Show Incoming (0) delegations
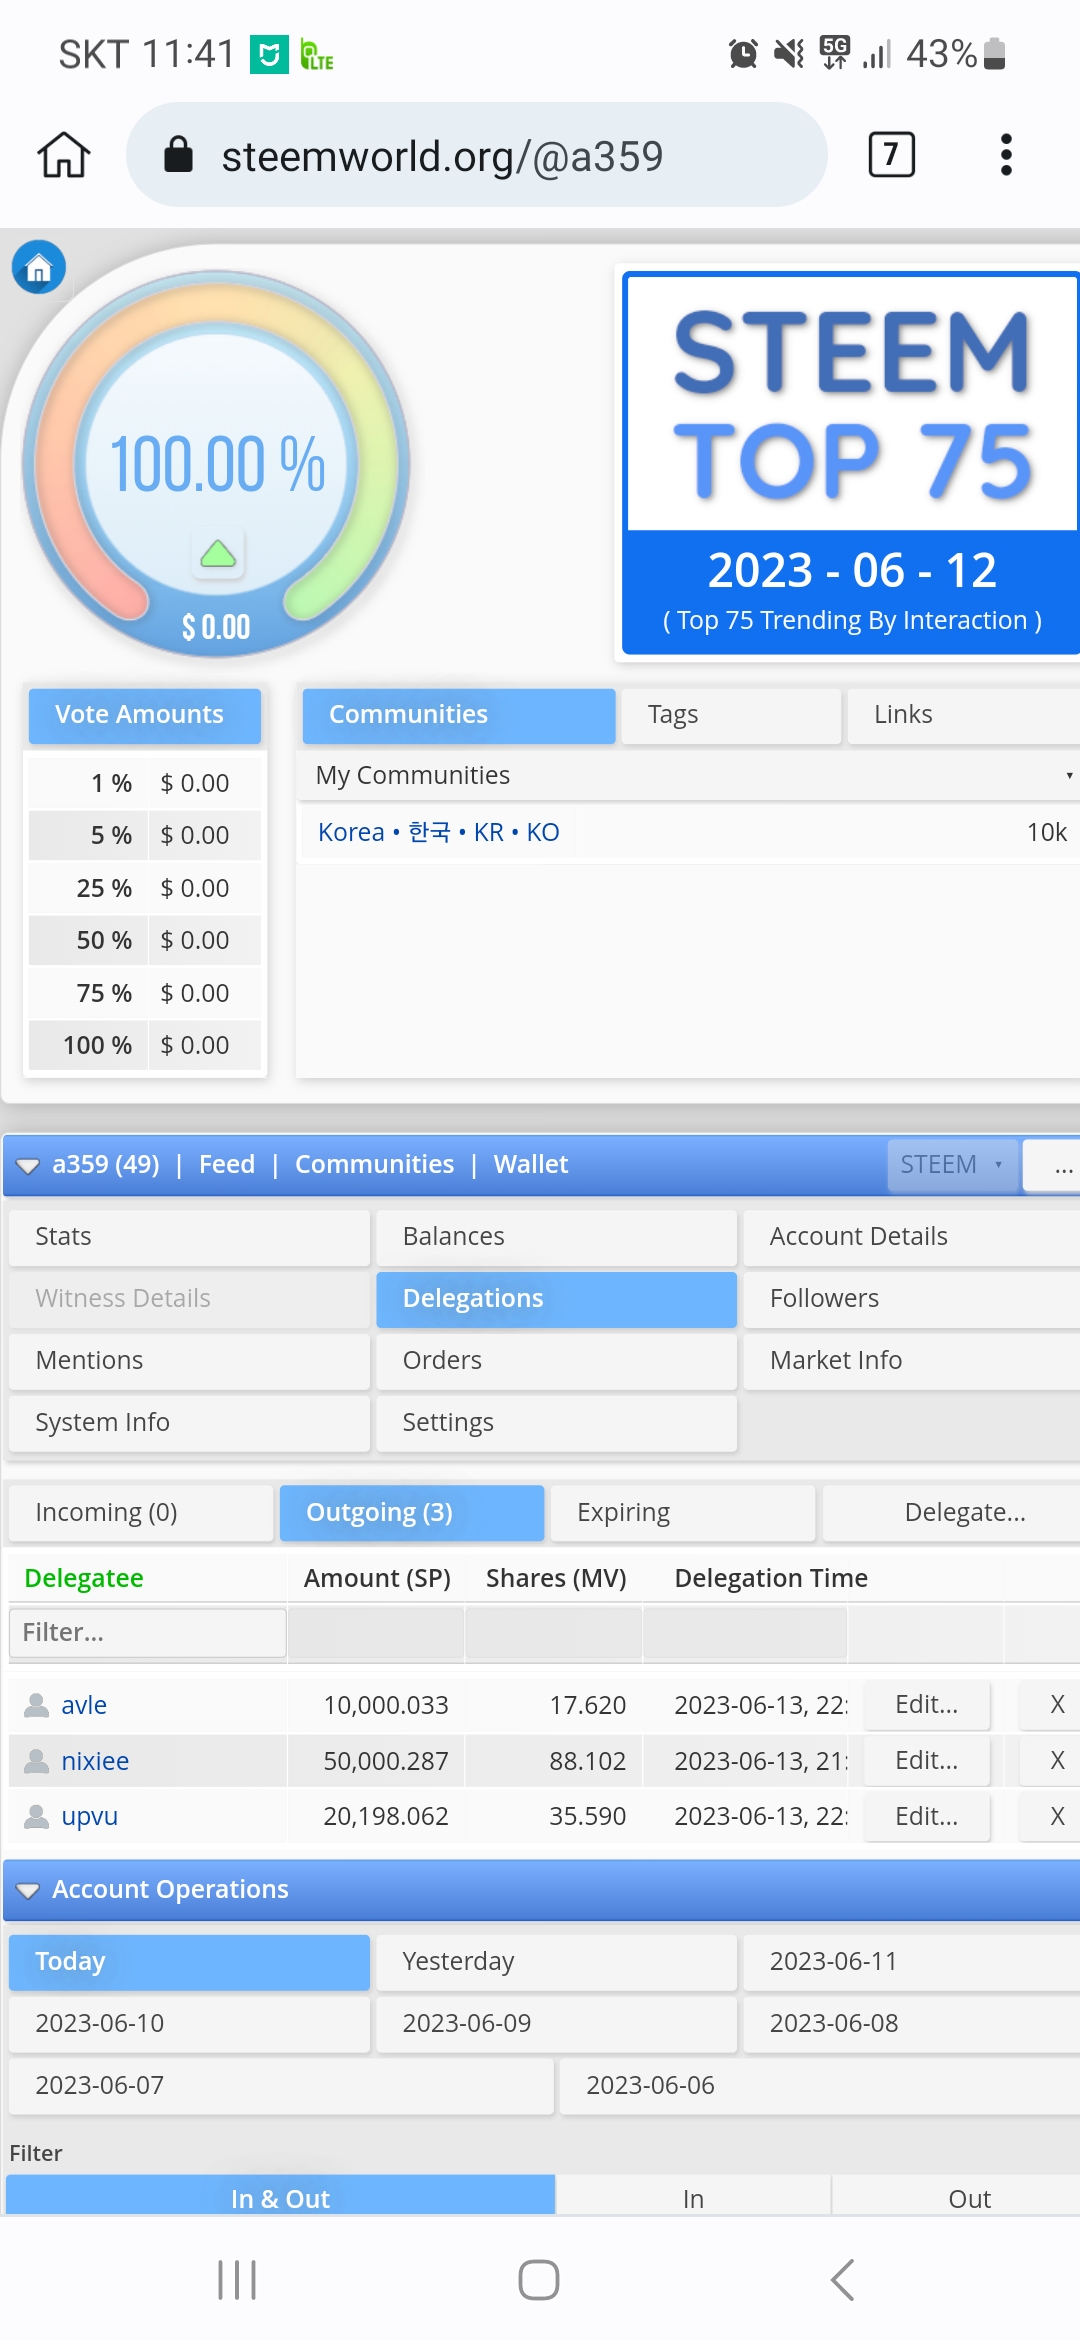 [x=141, y=1513]
